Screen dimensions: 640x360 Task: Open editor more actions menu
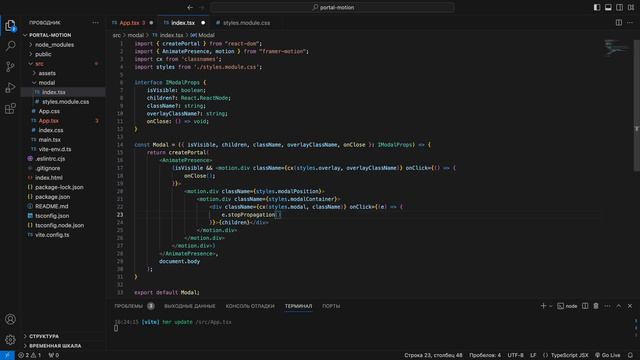[x=630, y=23]
